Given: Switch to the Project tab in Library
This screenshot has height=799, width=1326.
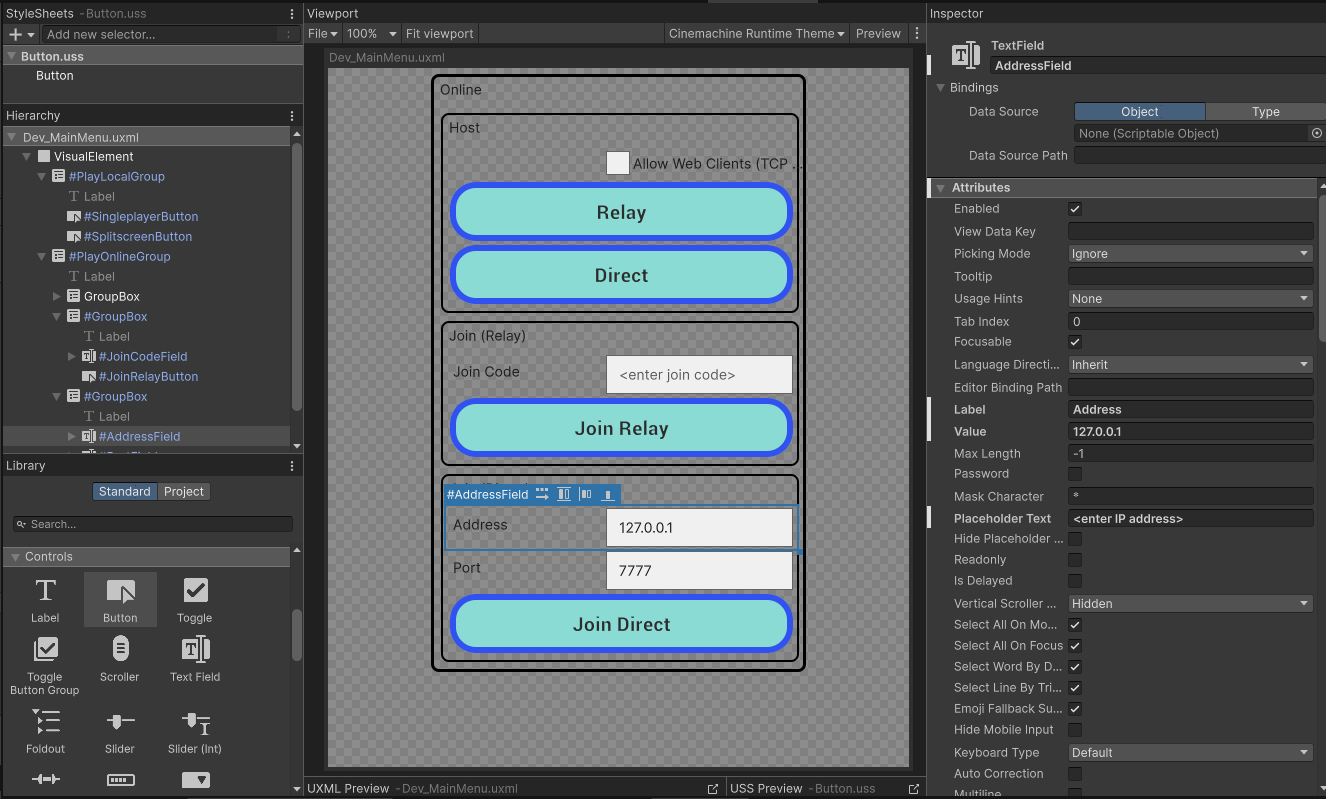Looking at the screenshot, I should click(x=184, y=492).
